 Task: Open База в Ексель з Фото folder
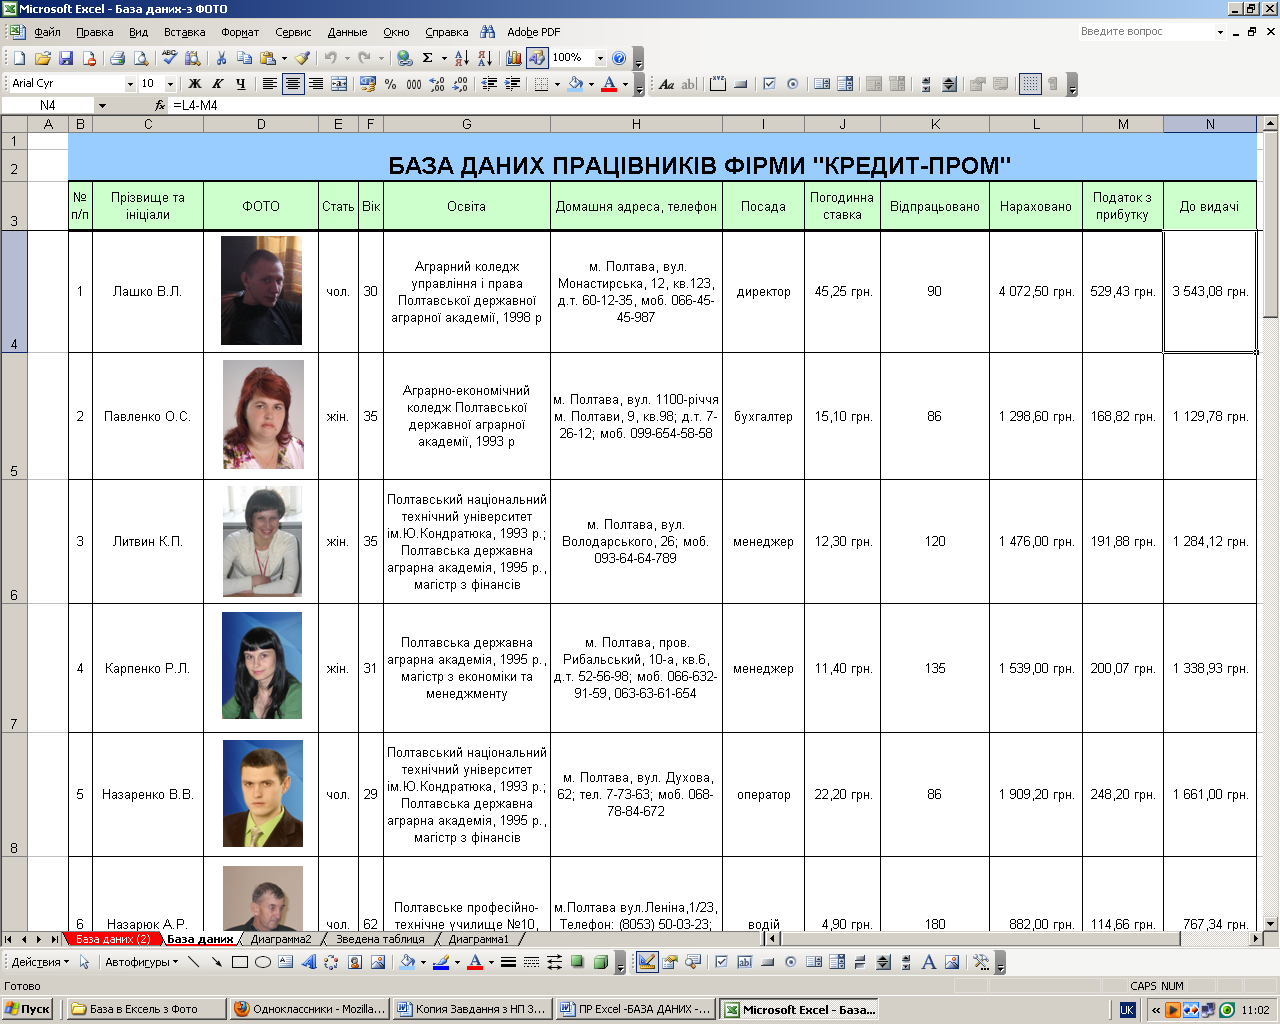coord(145,1009)
